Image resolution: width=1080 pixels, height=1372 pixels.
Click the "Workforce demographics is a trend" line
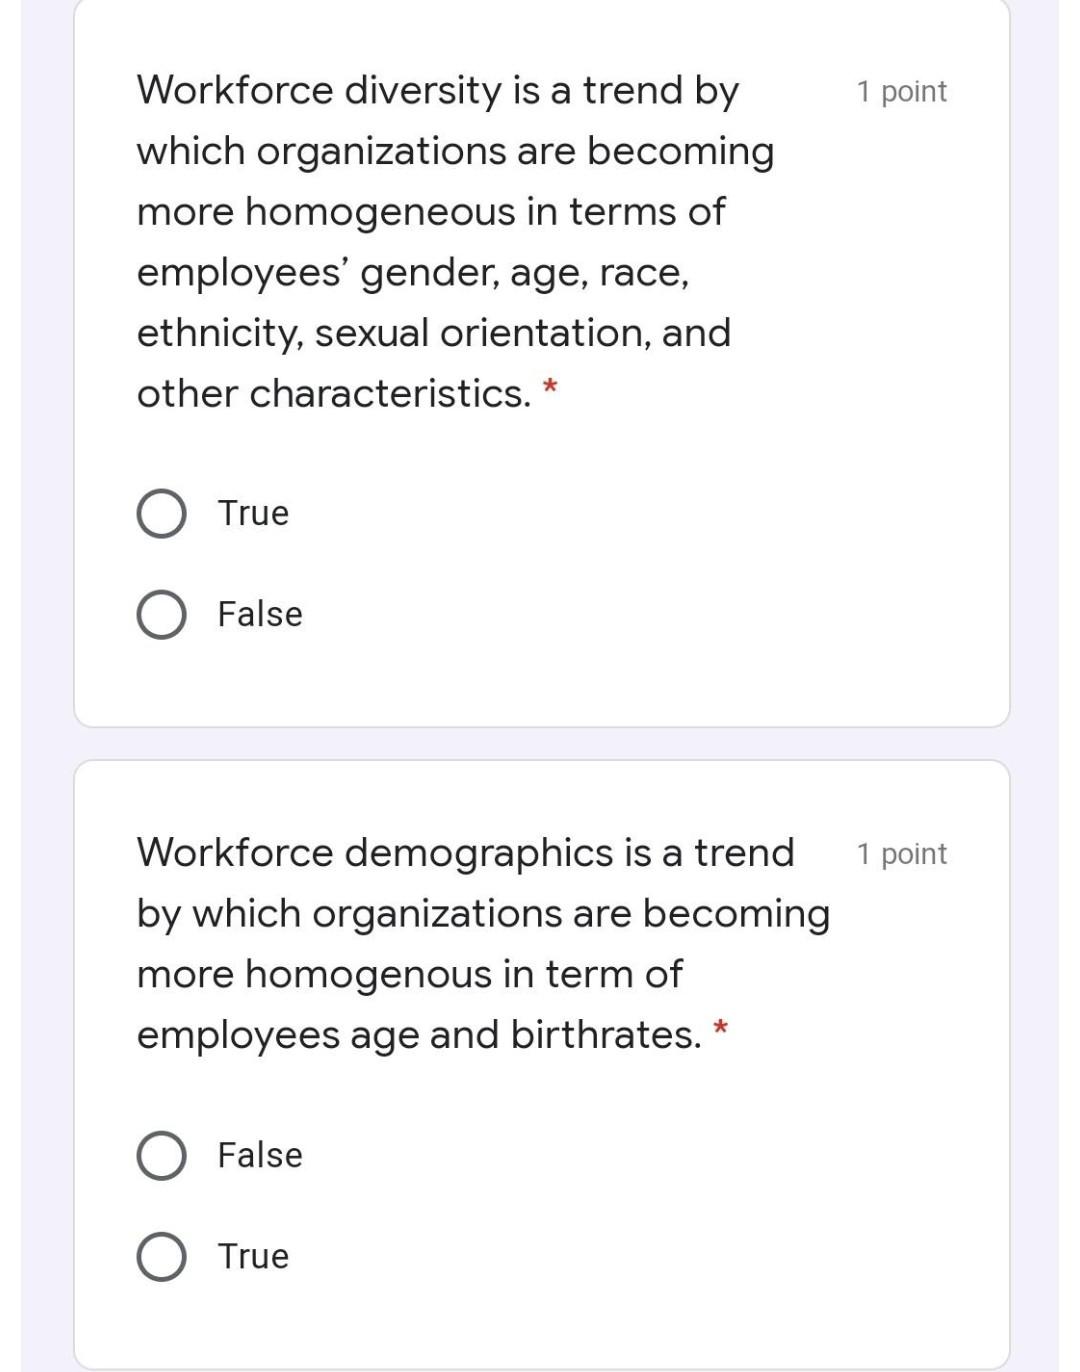(x=465, y=853)
